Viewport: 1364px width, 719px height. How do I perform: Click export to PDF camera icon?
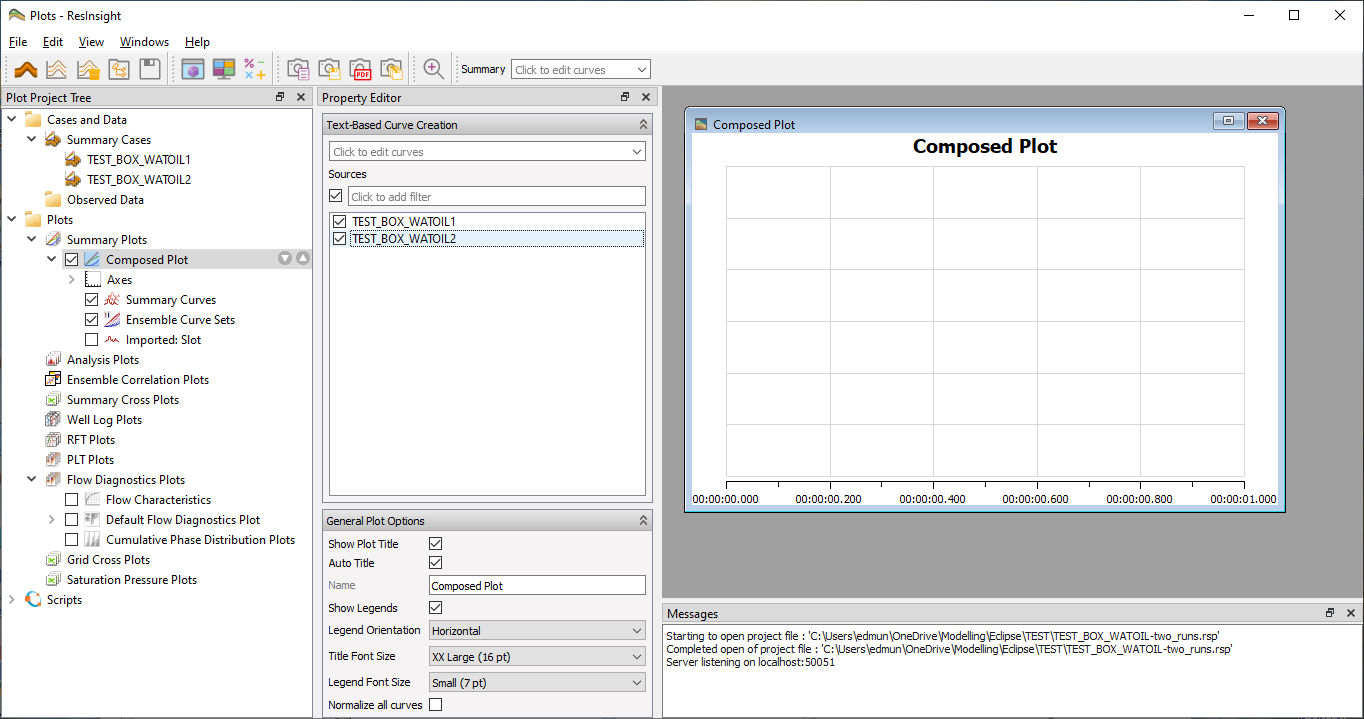click(x=360, y=69)
